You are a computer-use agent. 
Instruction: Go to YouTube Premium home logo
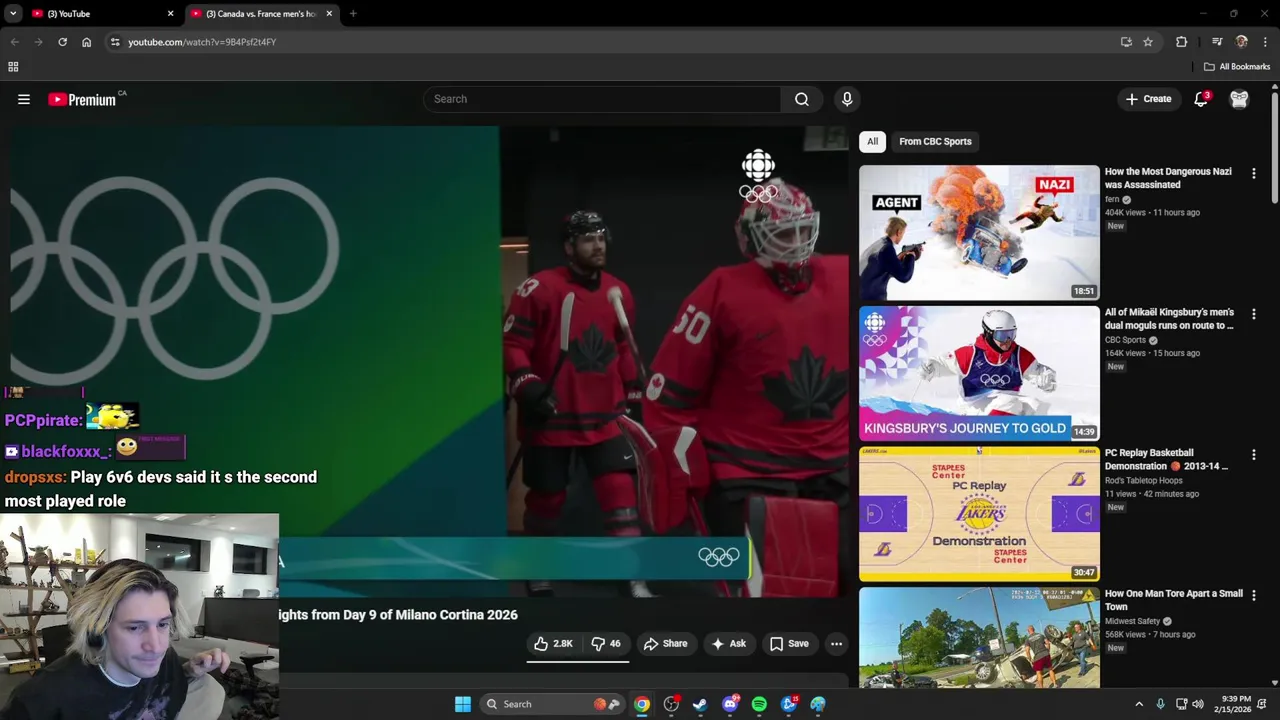(82, 99)
